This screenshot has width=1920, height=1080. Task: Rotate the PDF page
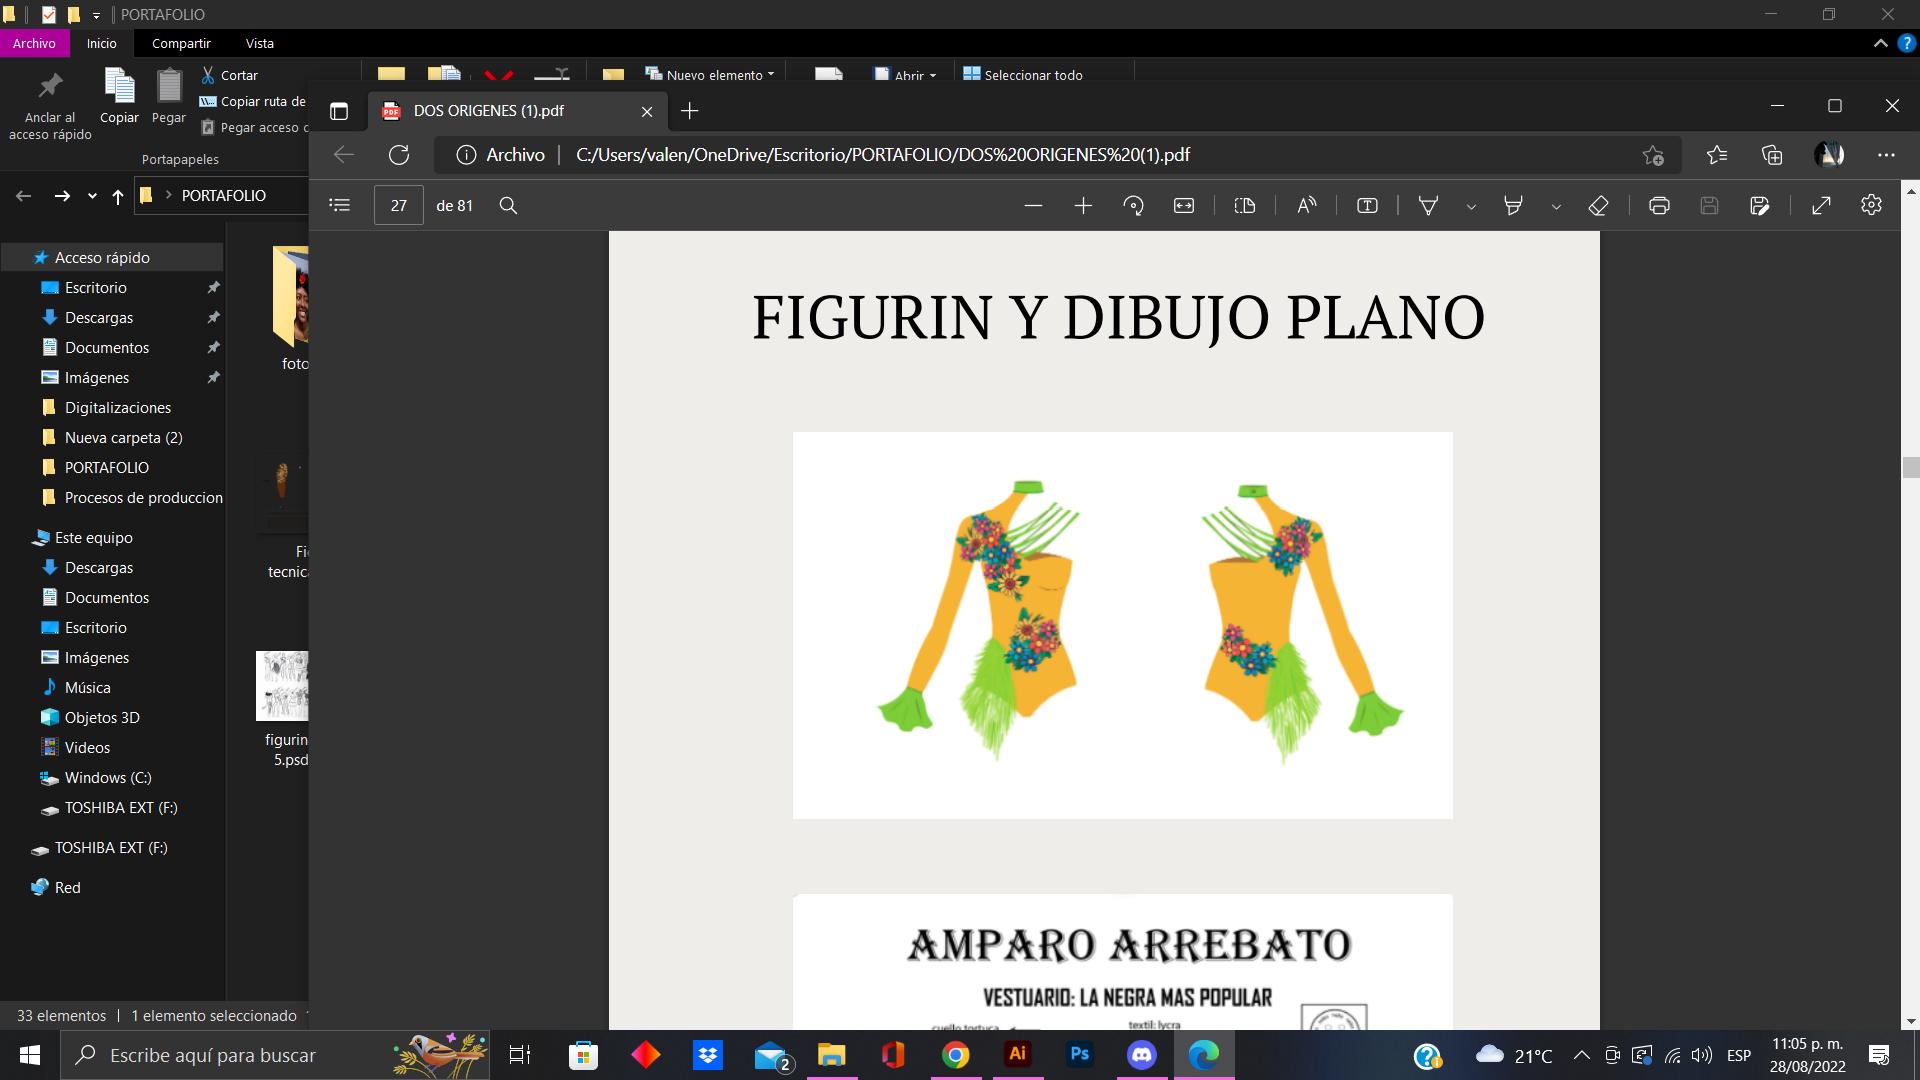coord(1133,205)
